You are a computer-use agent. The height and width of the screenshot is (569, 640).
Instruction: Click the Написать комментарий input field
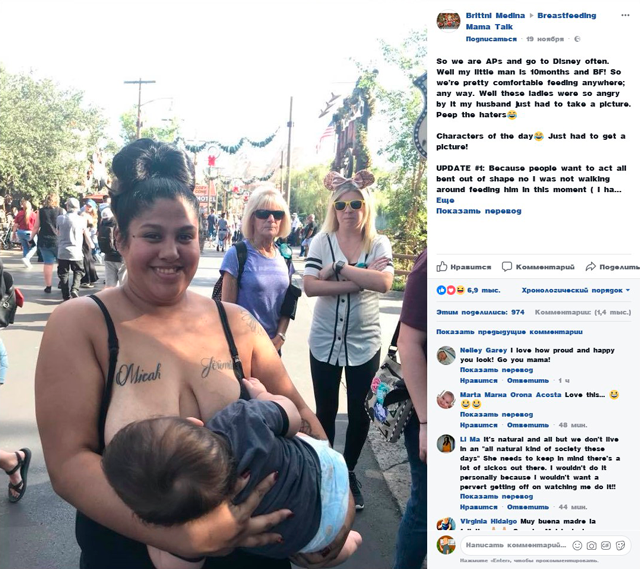[x=516, y=545]
